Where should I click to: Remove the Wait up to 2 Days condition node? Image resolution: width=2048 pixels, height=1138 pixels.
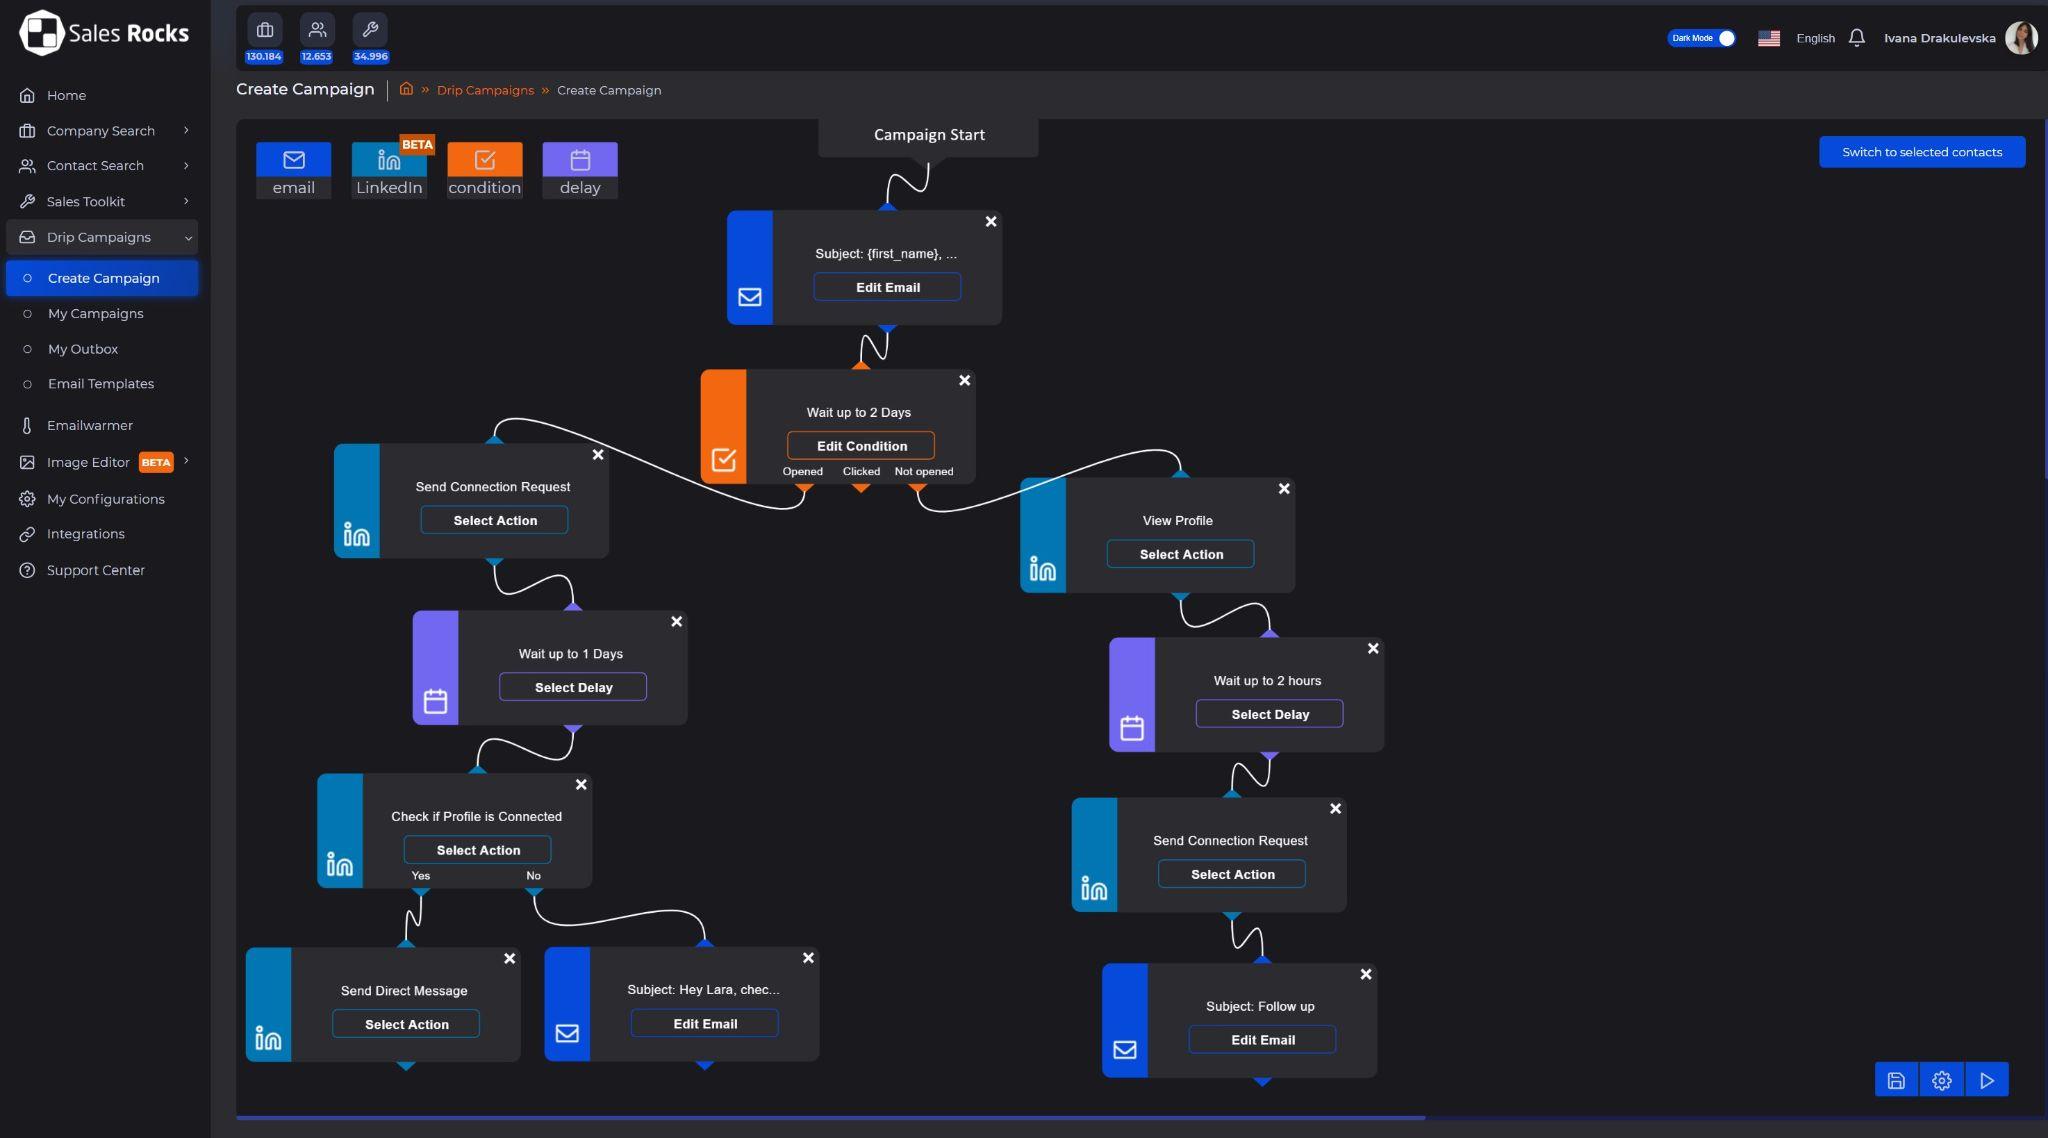(964, 380)
